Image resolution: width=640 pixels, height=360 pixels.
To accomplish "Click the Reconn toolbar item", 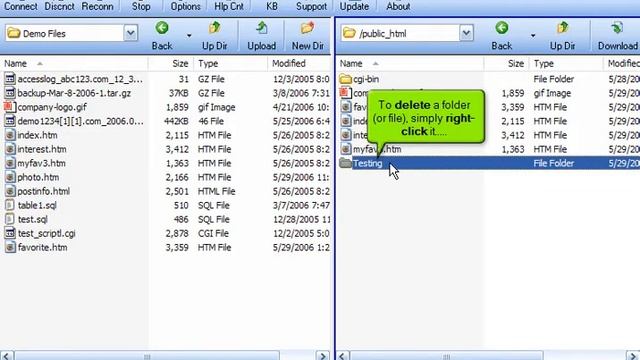I will click(x=98, y=7).
